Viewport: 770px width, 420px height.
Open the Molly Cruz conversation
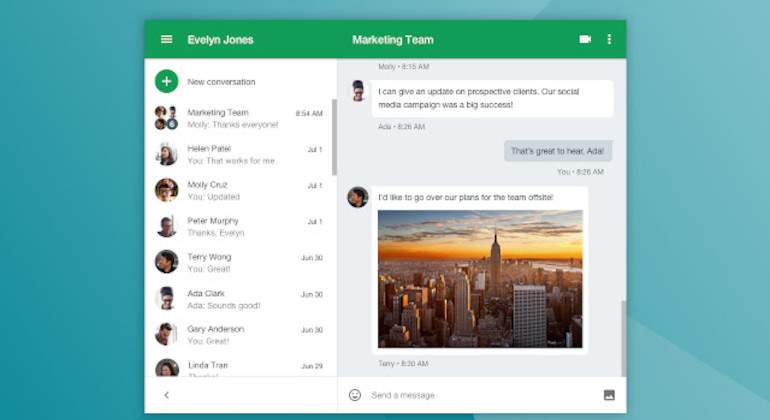coord(239,190)
